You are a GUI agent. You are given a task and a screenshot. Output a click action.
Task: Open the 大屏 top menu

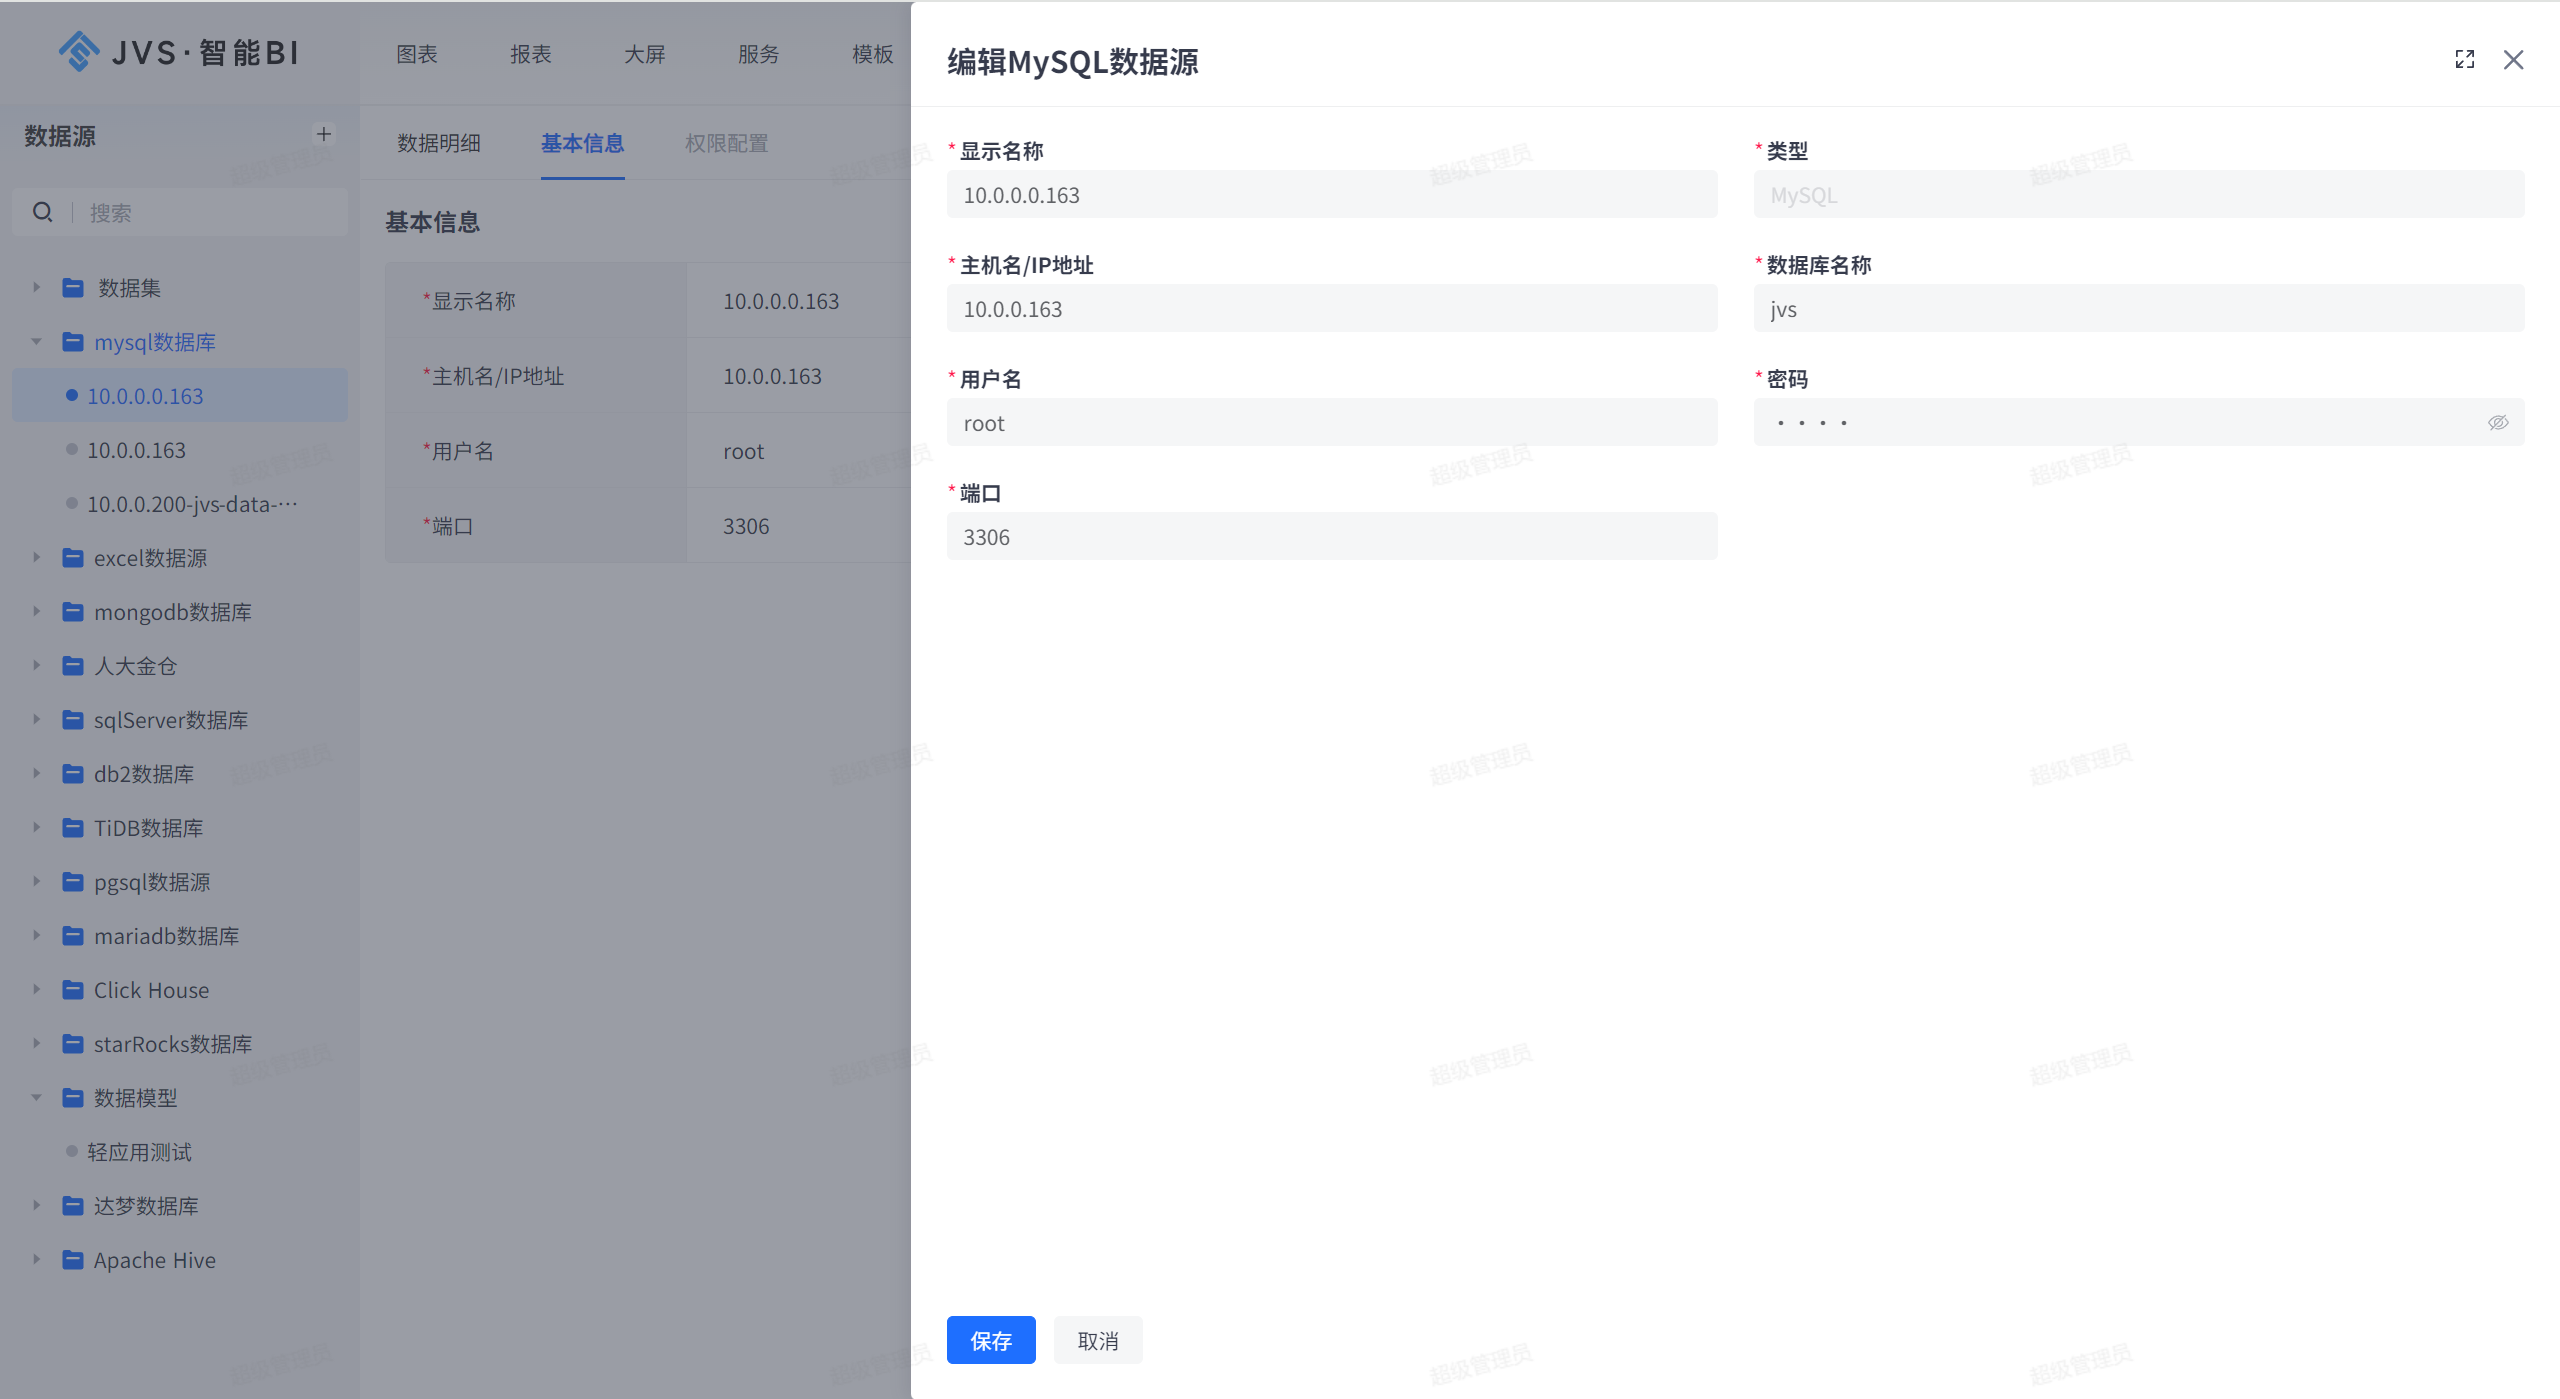[645, 54]
